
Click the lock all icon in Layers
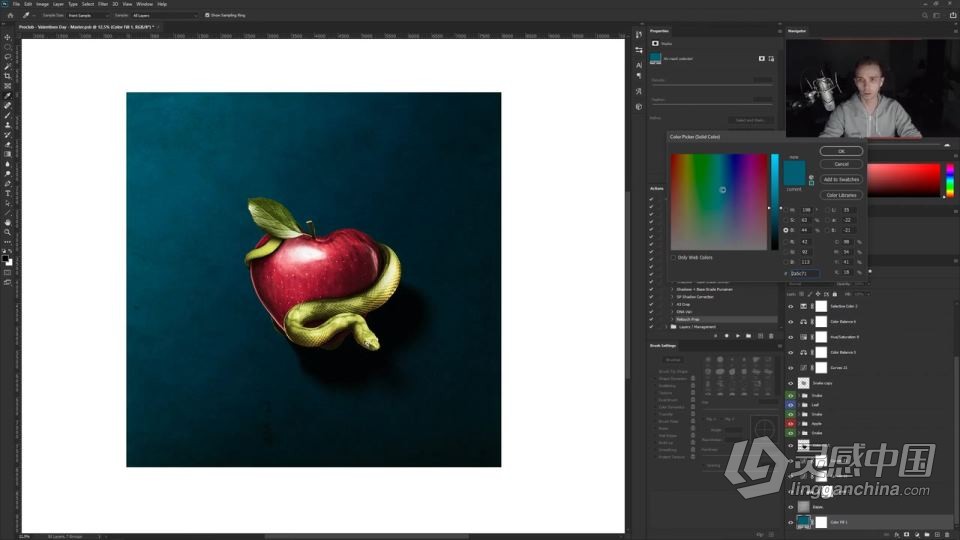(834, 294)
